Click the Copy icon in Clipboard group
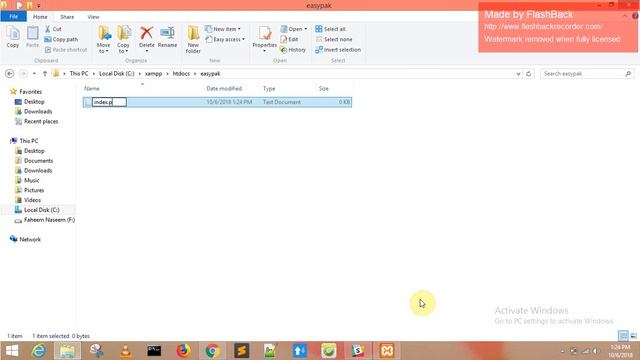Viewport: 640px width, 360px height. tap(13, 37)
